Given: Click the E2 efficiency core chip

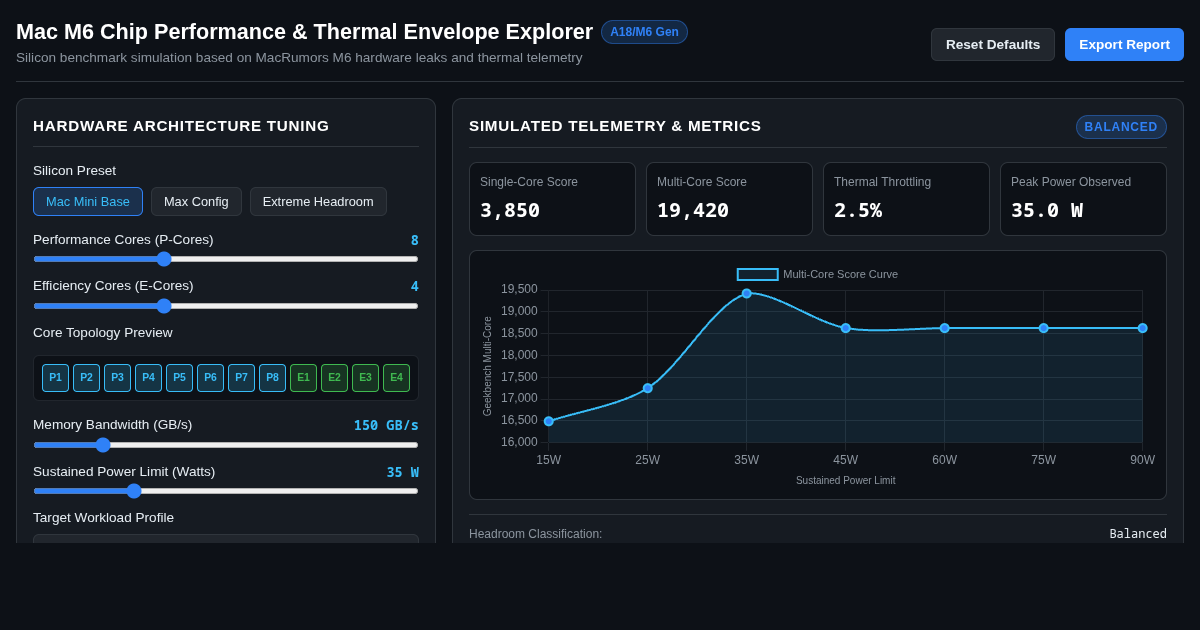Looking at the screenshot, I should coord(334,378).
